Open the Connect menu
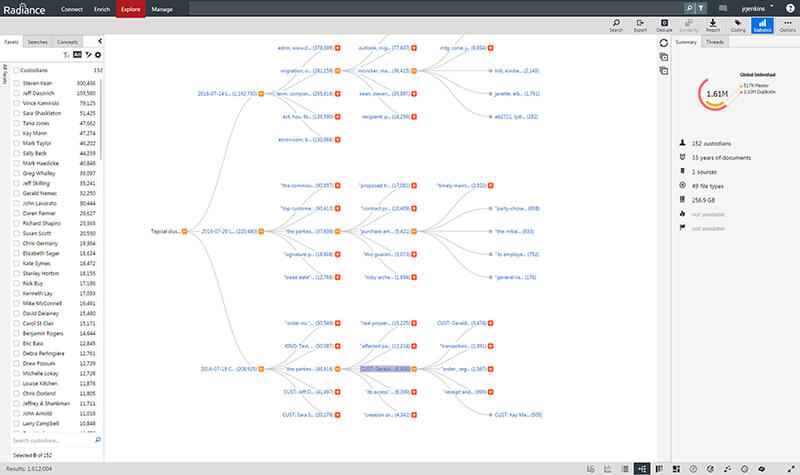Image resolution: width=800 pixels, height=475 pixels. click(71, 9)
